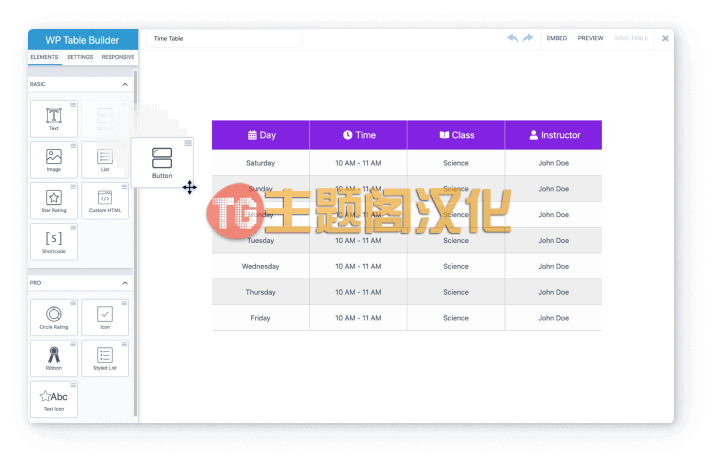The width and height of the screenshot is (718, 466).
Task: Select the Text element icon
Action: pos(54,119)
